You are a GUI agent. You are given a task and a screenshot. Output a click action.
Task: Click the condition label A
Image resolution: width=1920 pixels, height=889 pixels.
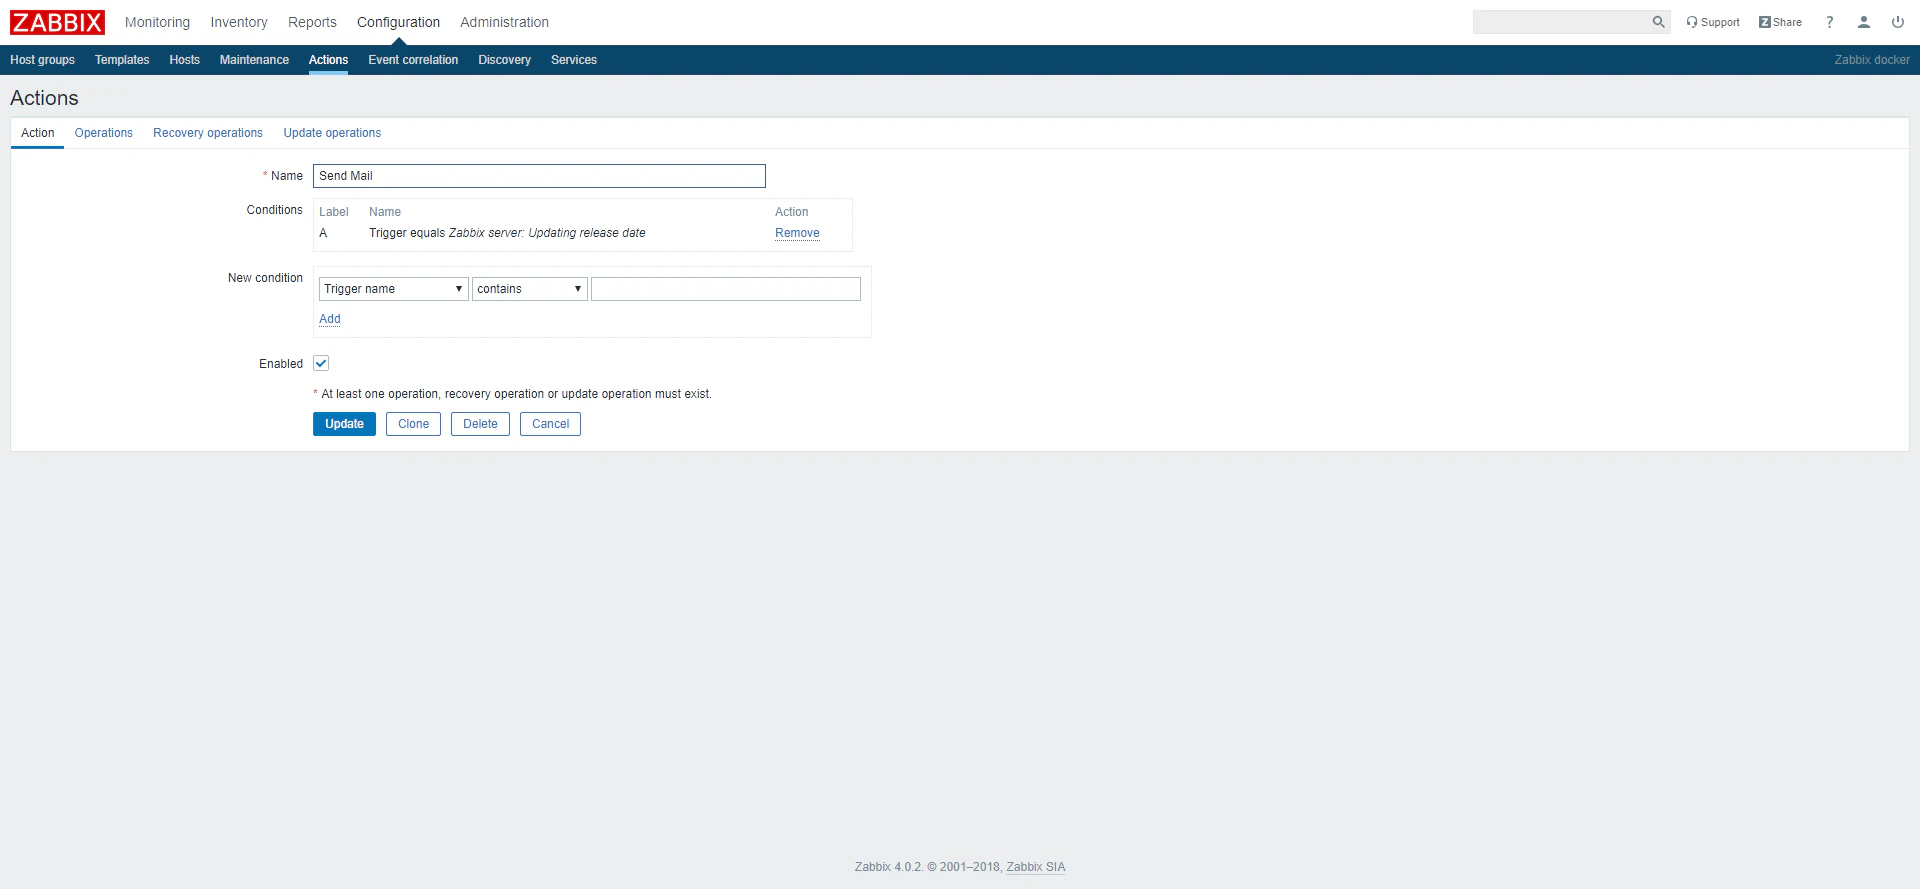[x=323, y=233]
